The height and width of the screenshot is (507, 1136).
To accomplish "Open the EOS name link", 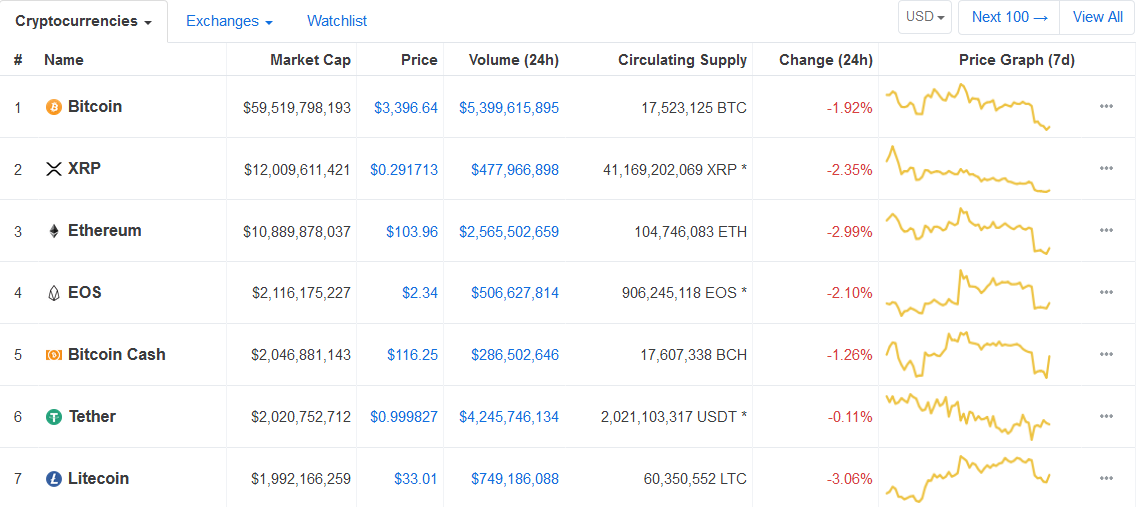I will click(x=85, y=293).
